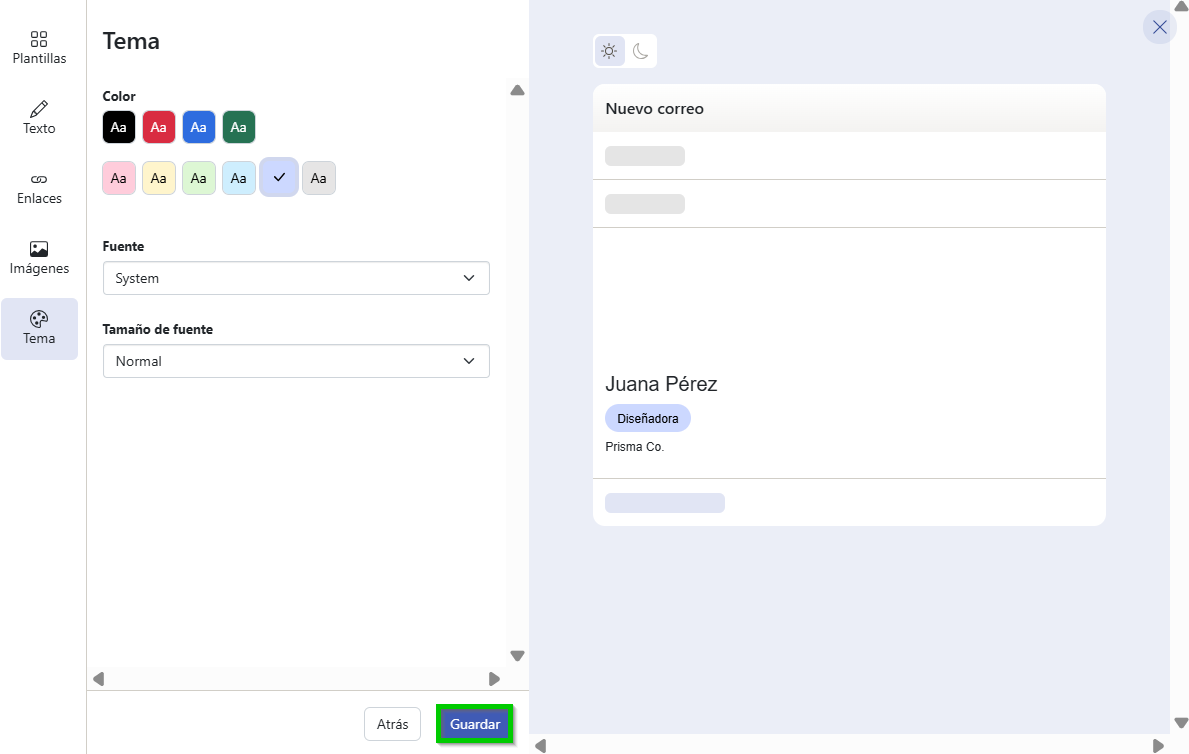The width and height of the screenshot is (1189, 754).
Task: Select the light yellow color swatch
Action: (x=159, y=178)
